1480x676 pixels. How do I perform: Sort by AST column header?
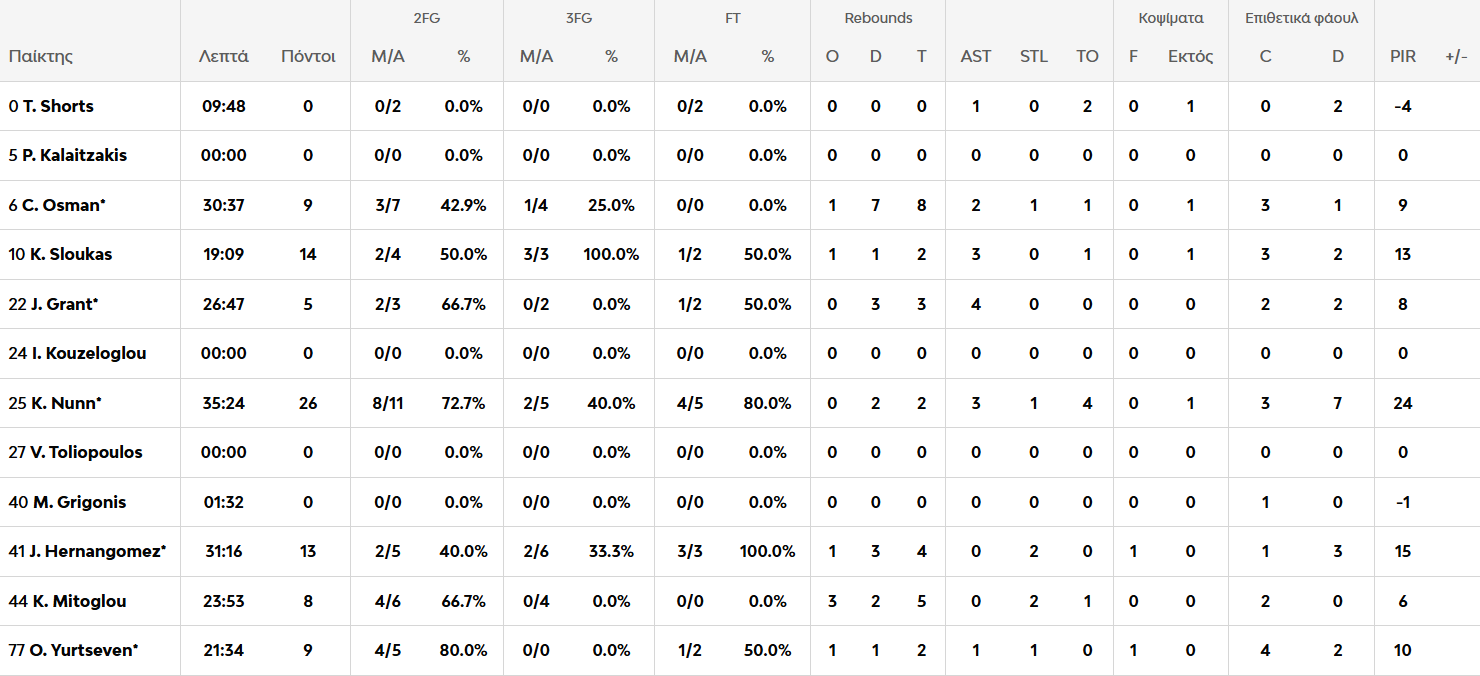click(976, 56)
